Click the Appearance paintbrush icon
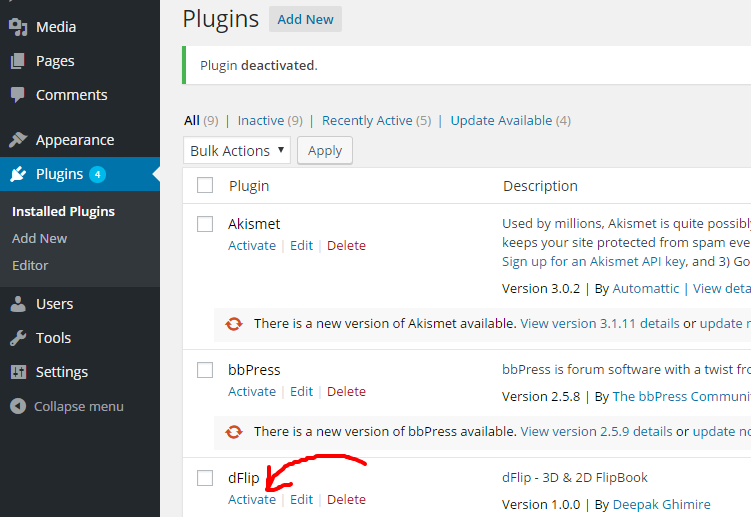The width and height of the screenshot is (751, 517). click(x=18, y=140)
